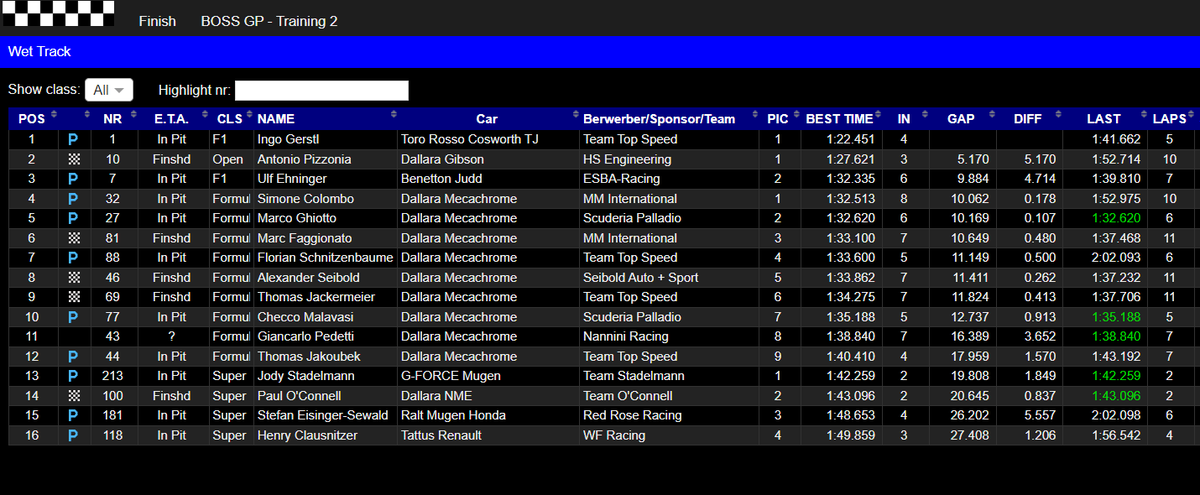Click the pit P icon for Marco Ghiotto
1200x495 pixels.
click(73, 218)
